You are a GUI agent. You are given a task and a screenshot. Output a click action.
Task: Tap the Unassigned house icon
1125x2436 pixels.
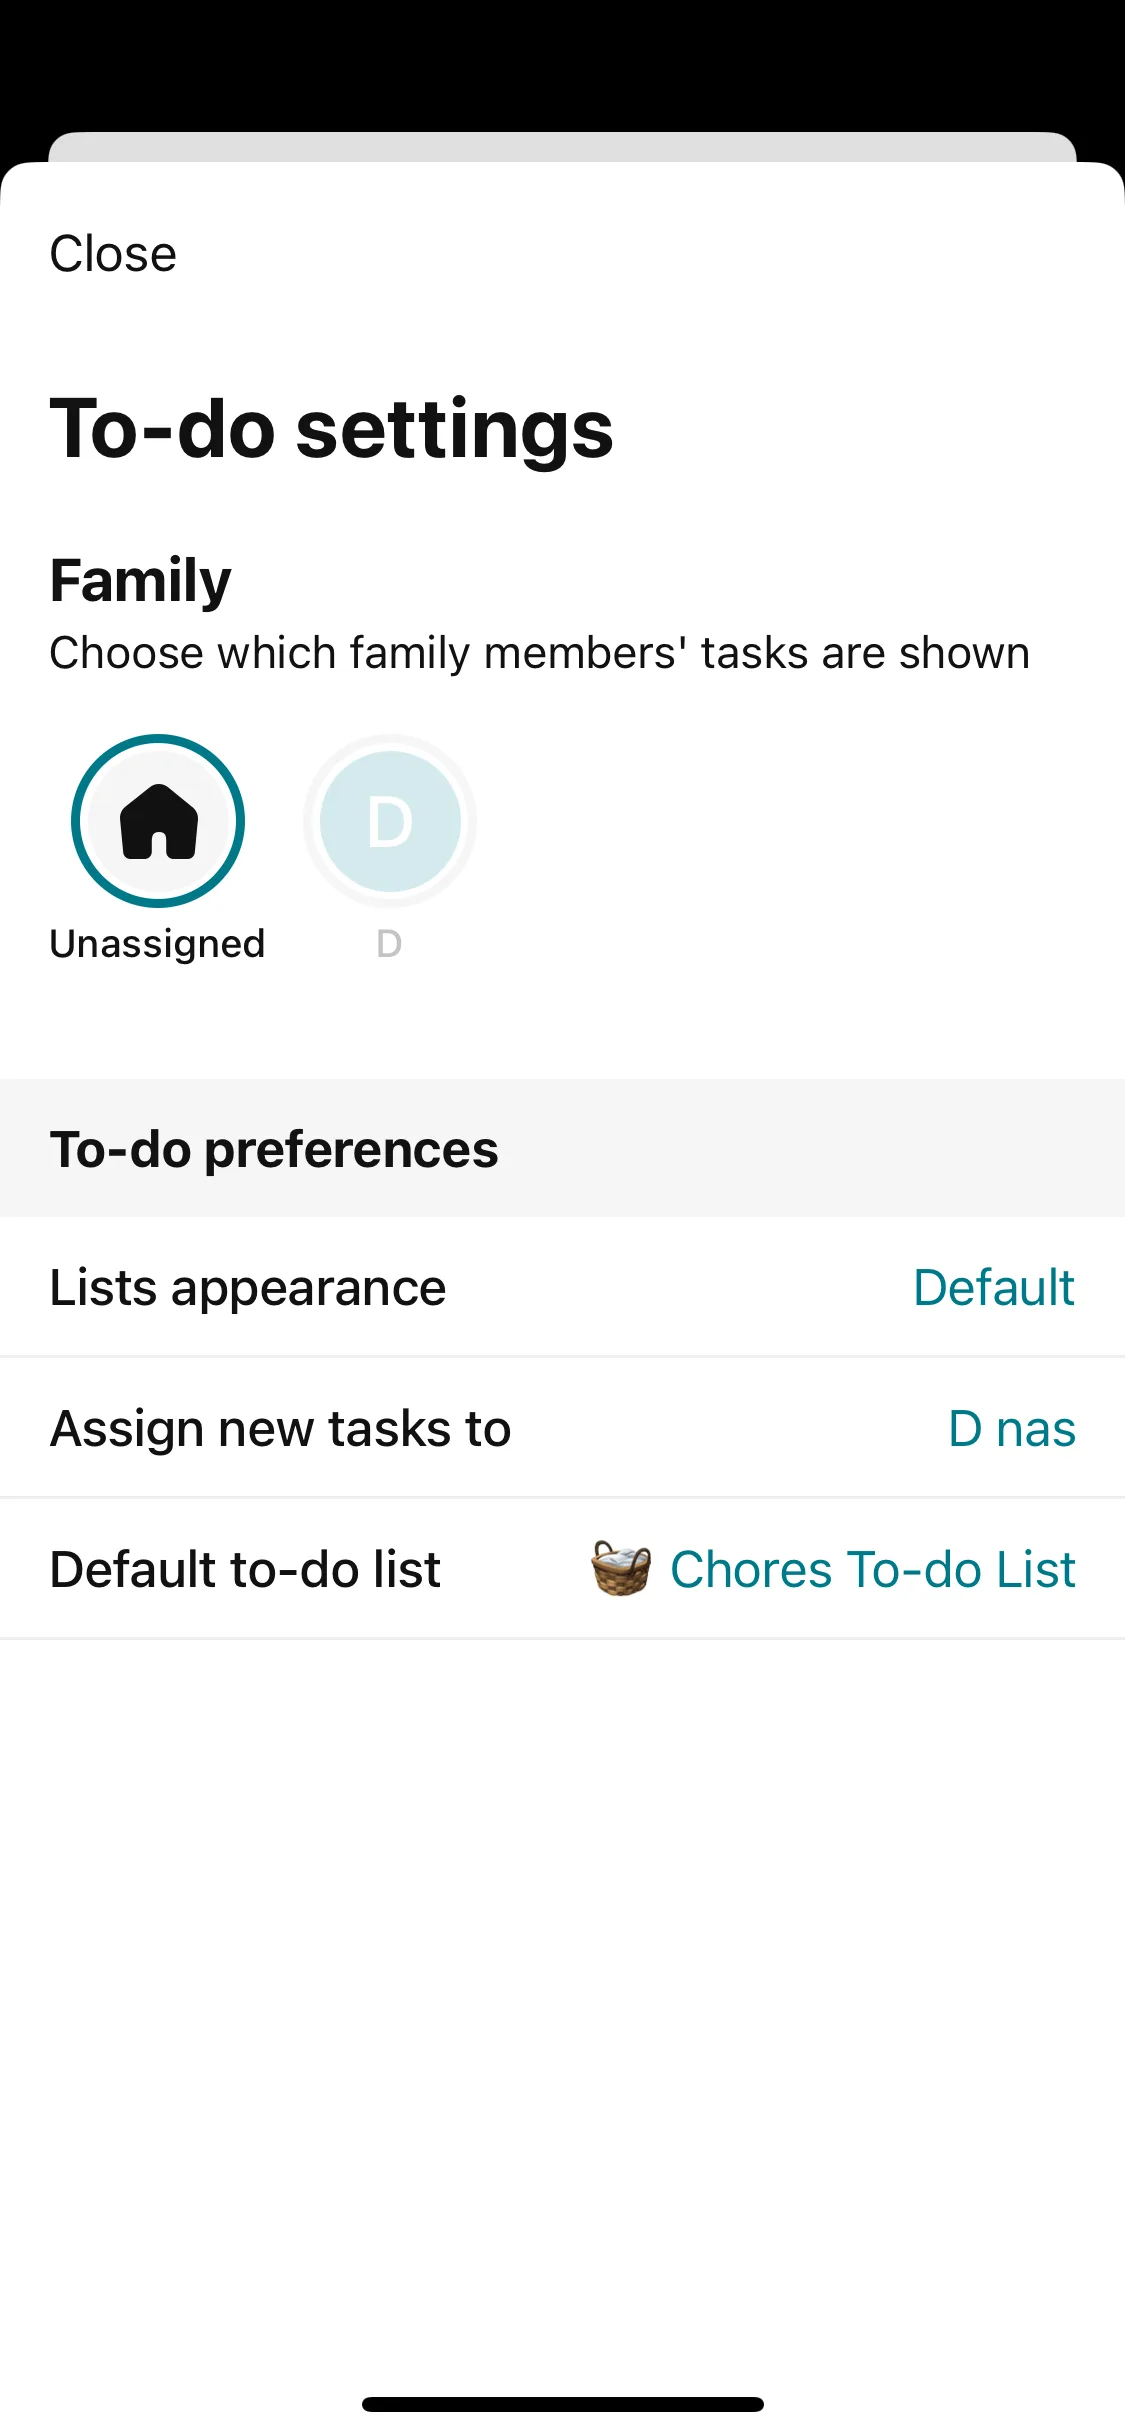click(x=158, y=821)
